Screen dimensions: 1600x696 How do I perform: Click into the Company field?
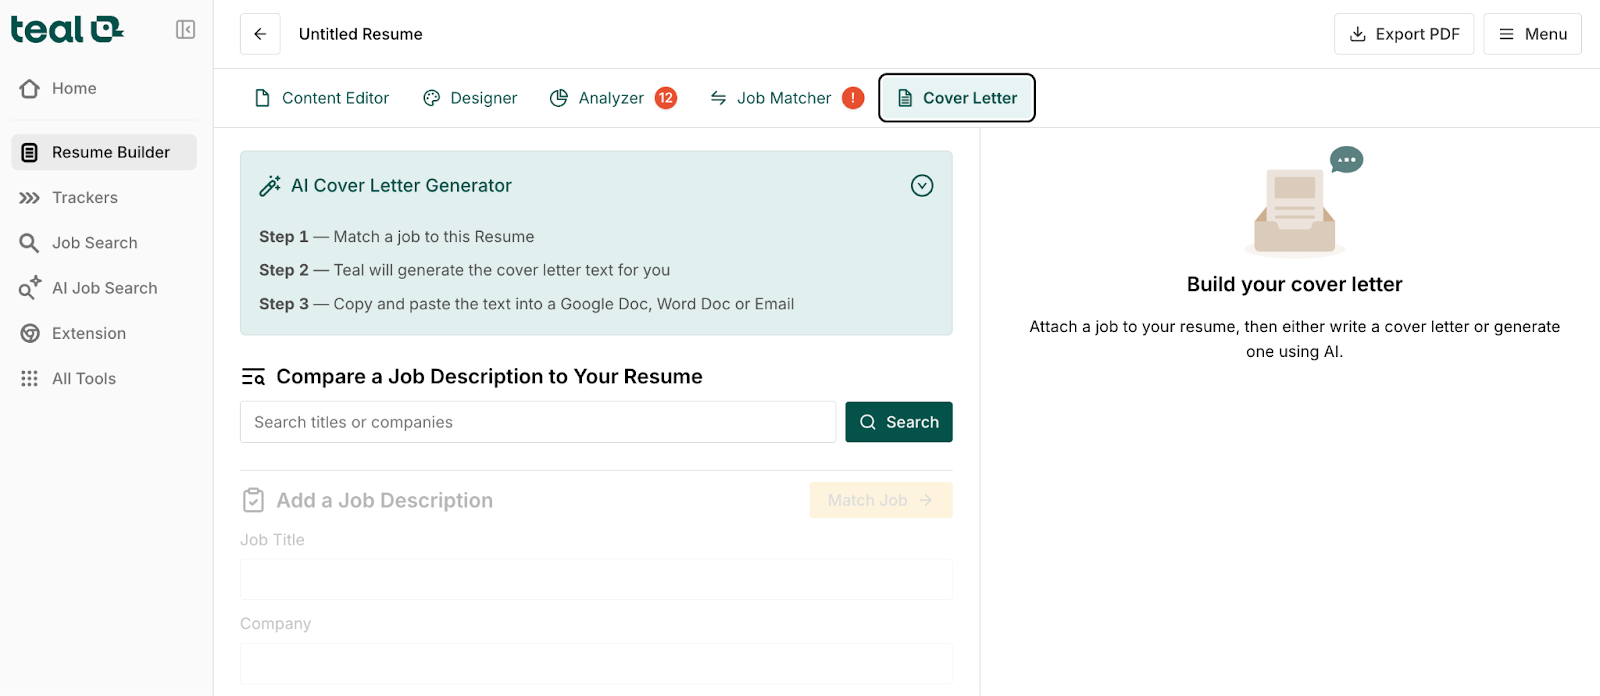point(596,663)
